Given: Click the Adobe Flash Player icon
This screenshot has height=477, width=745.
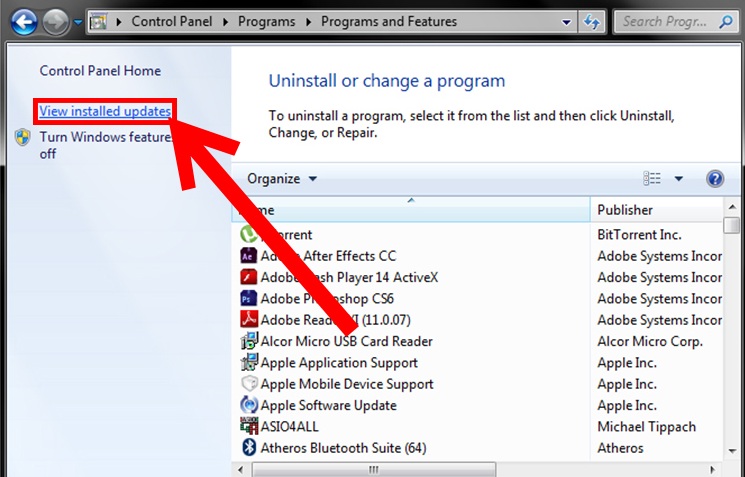Looking at the screenshot, I should click(248, 277).
